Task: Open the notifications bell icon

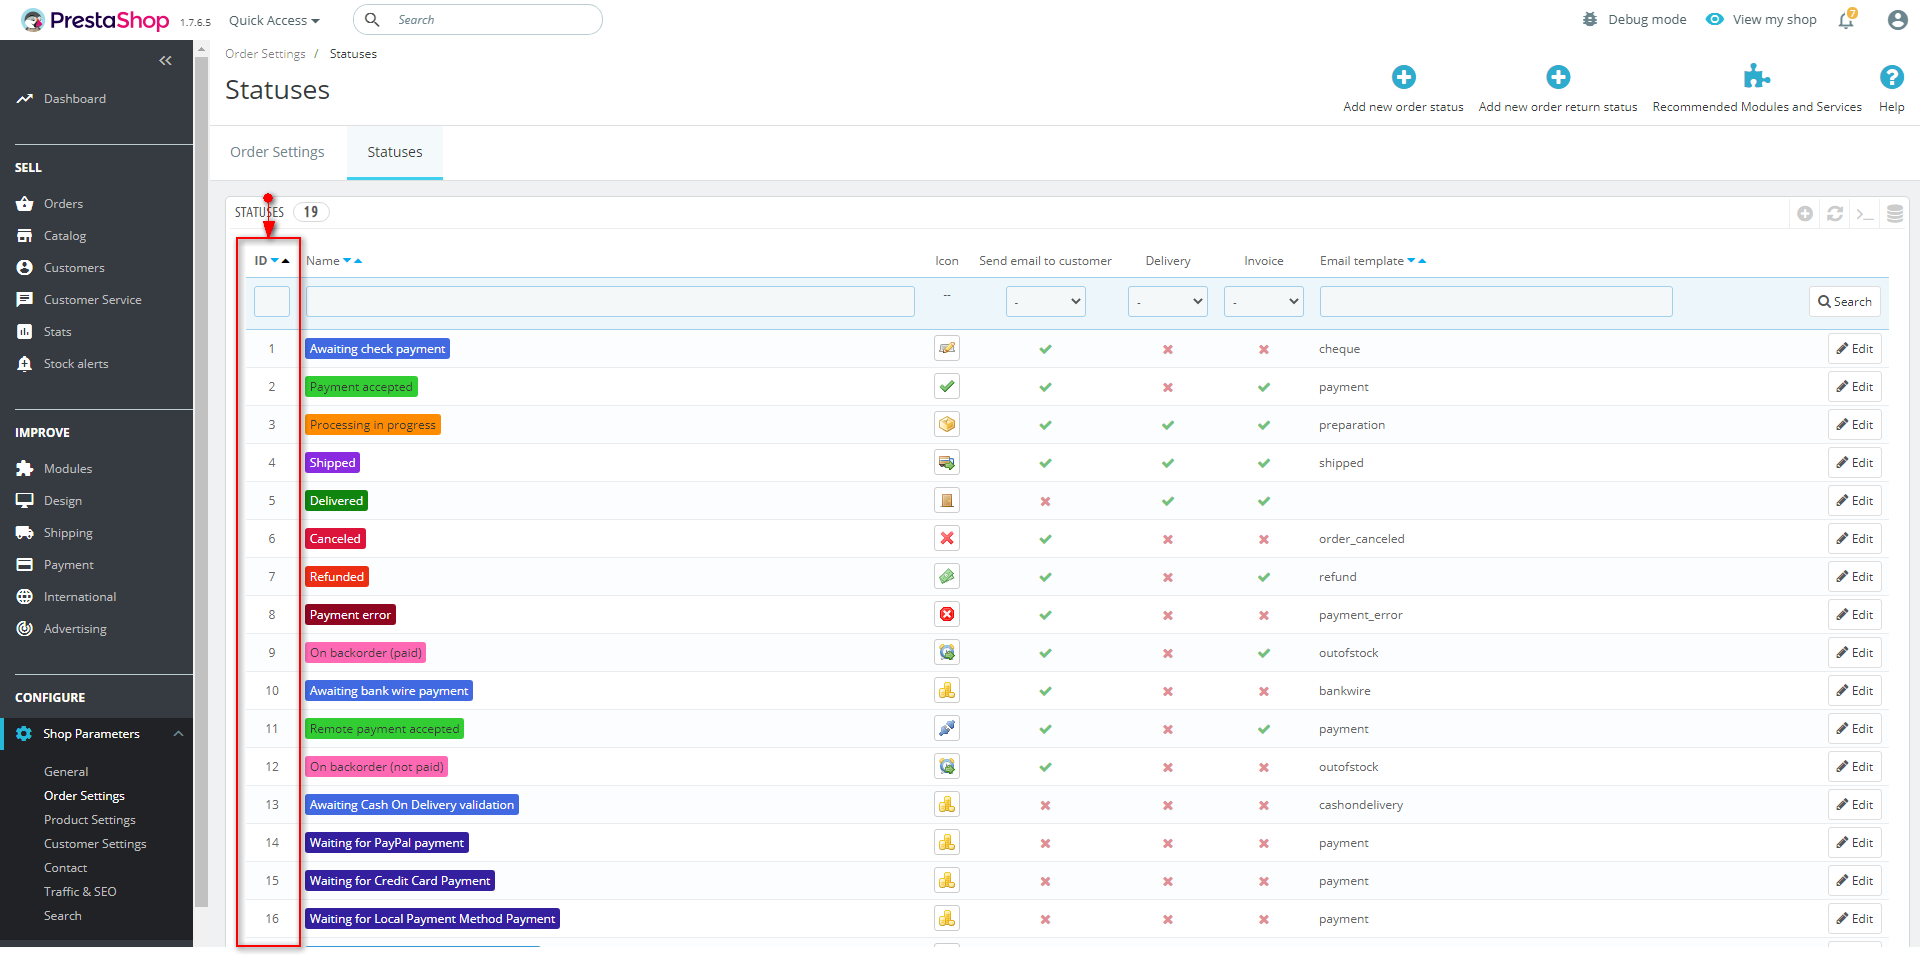Action: click(x=1846, y=20)
